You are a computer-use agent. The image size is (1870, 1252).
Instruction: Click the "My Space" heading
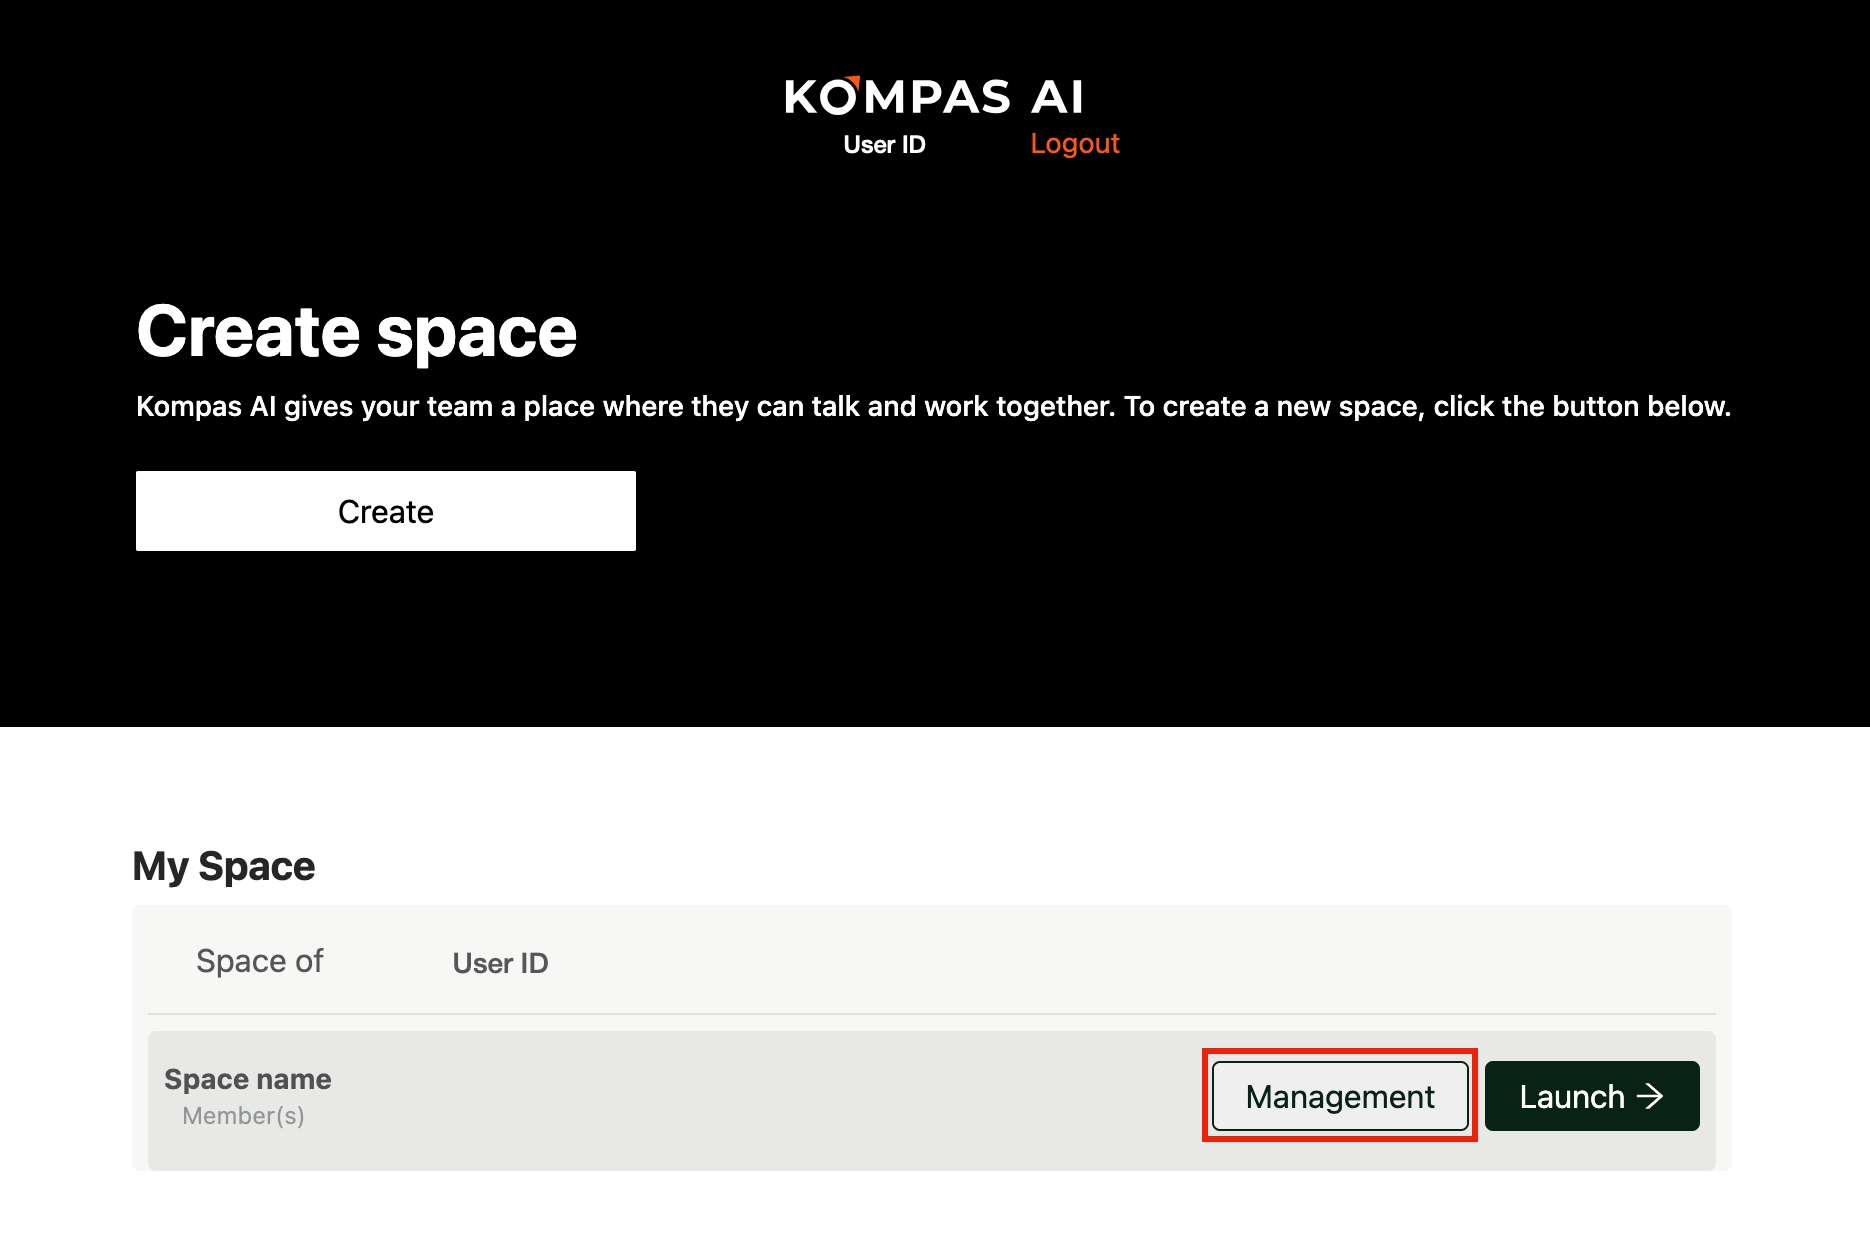224,866
